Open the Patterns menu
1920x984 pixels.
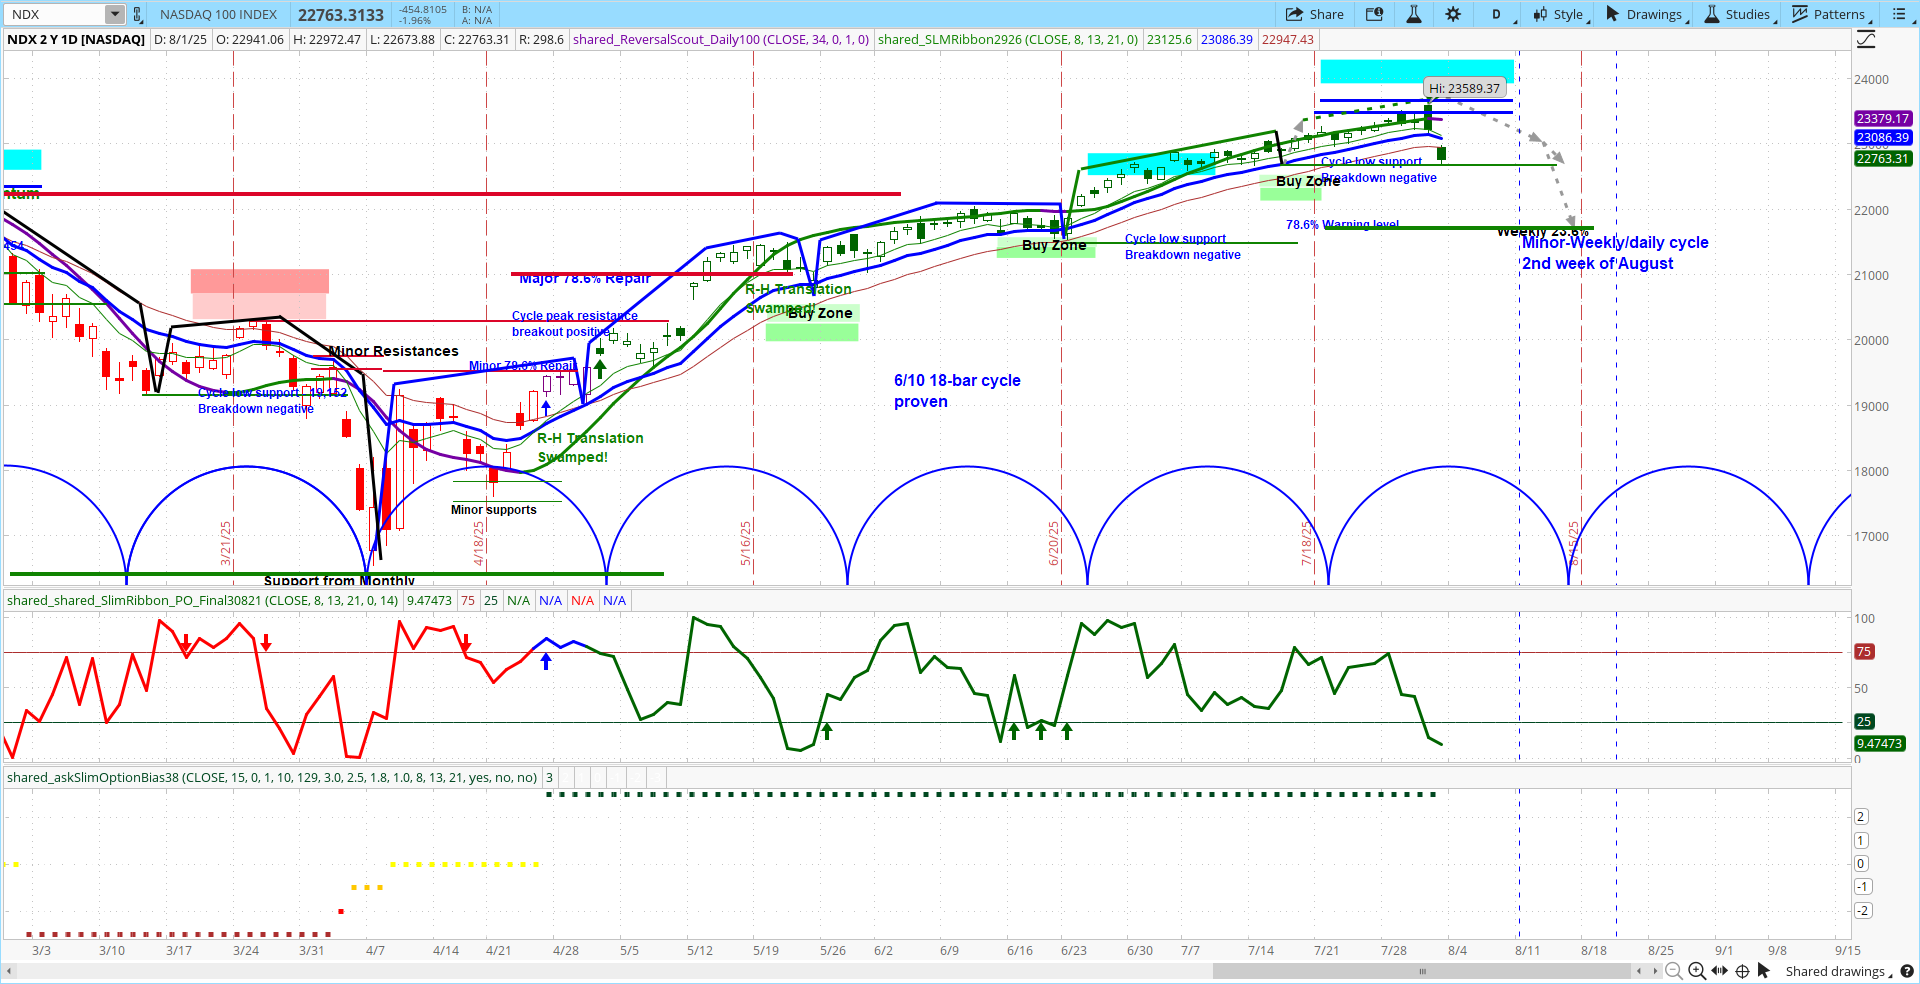(x=1829, y=14)
